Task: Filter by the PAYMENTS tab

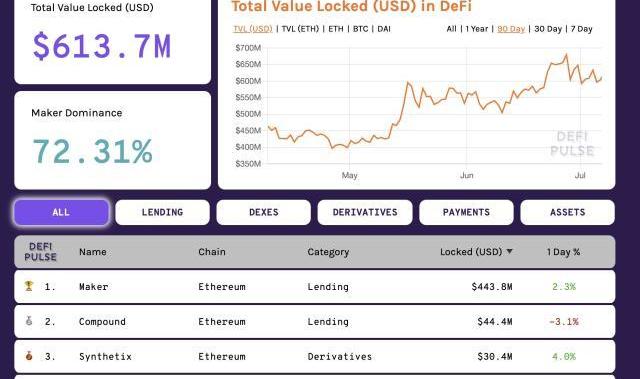Action: point(466,212)
